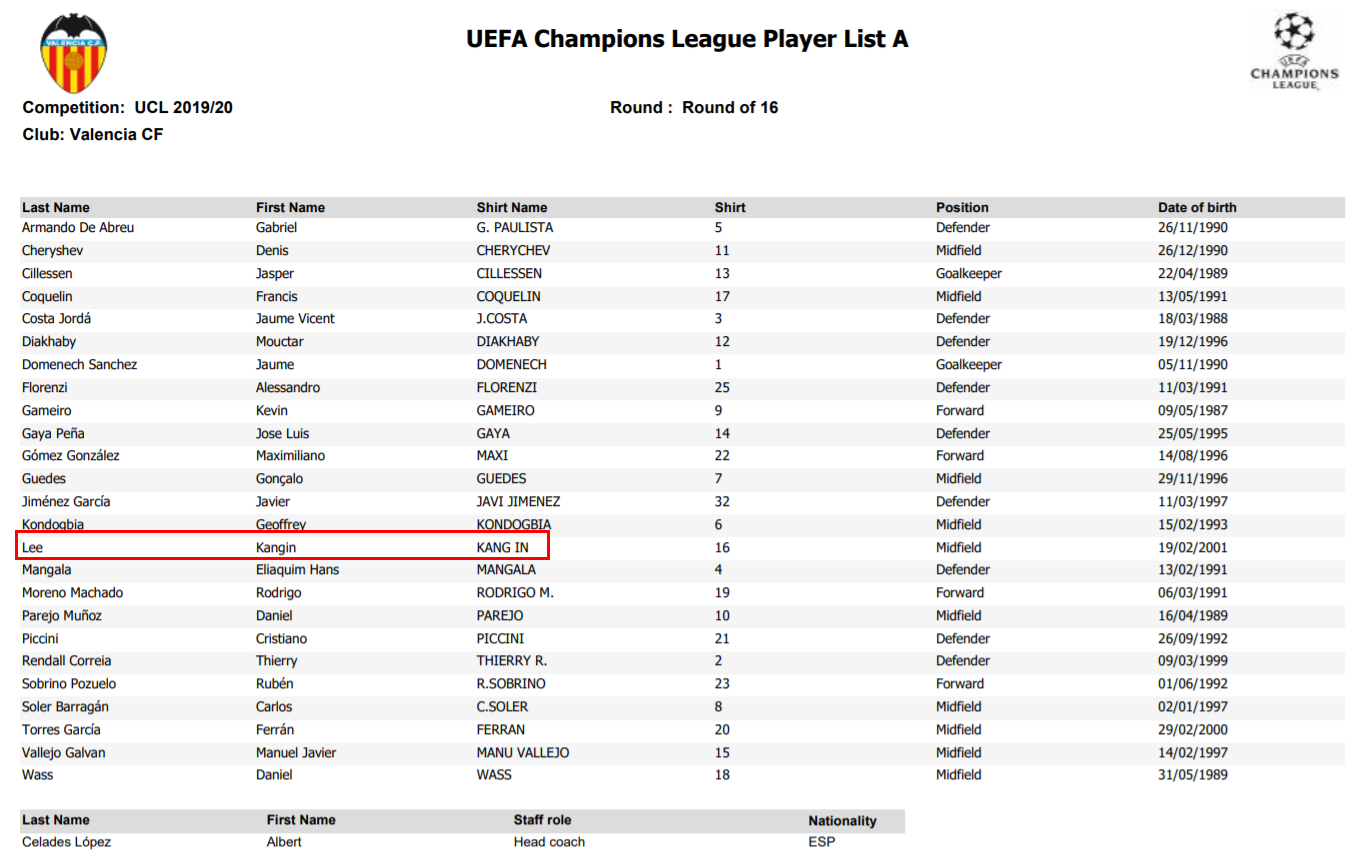
Task: Click Parejo Muñoz last name cell
Action: tap(62, 616)
